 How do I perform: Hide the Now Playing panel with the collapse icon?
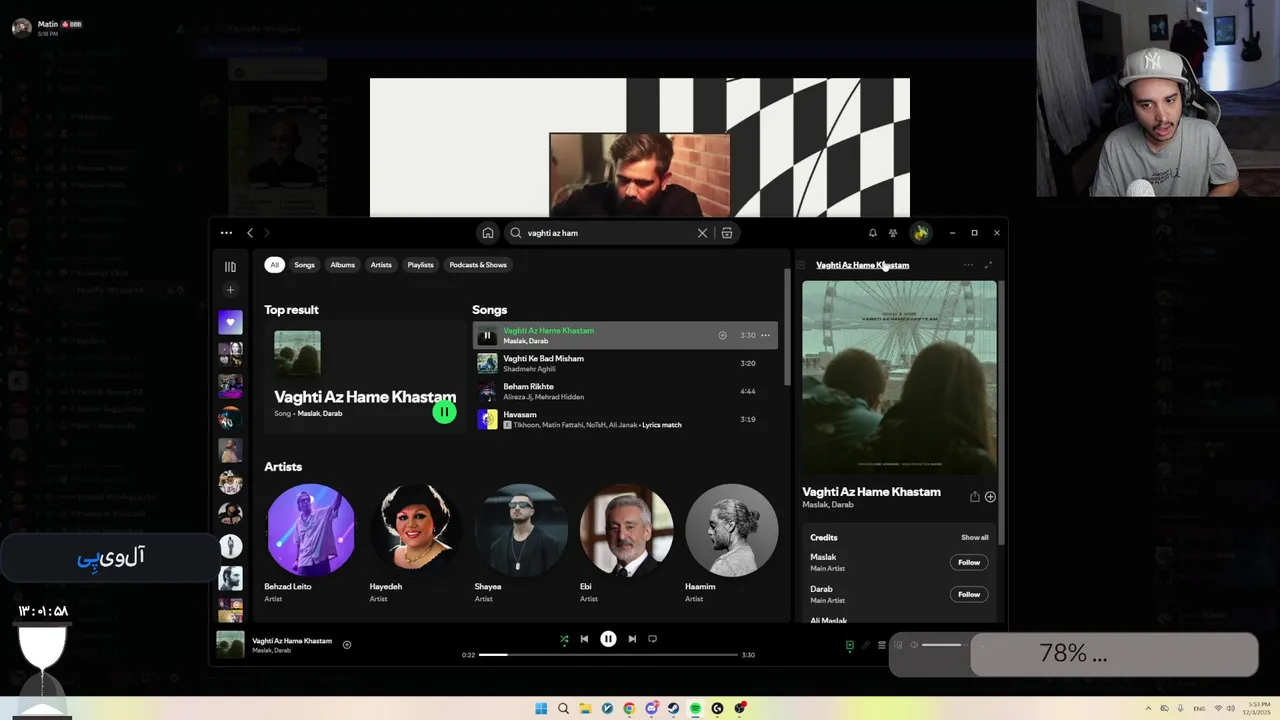(x=800, y=265)
